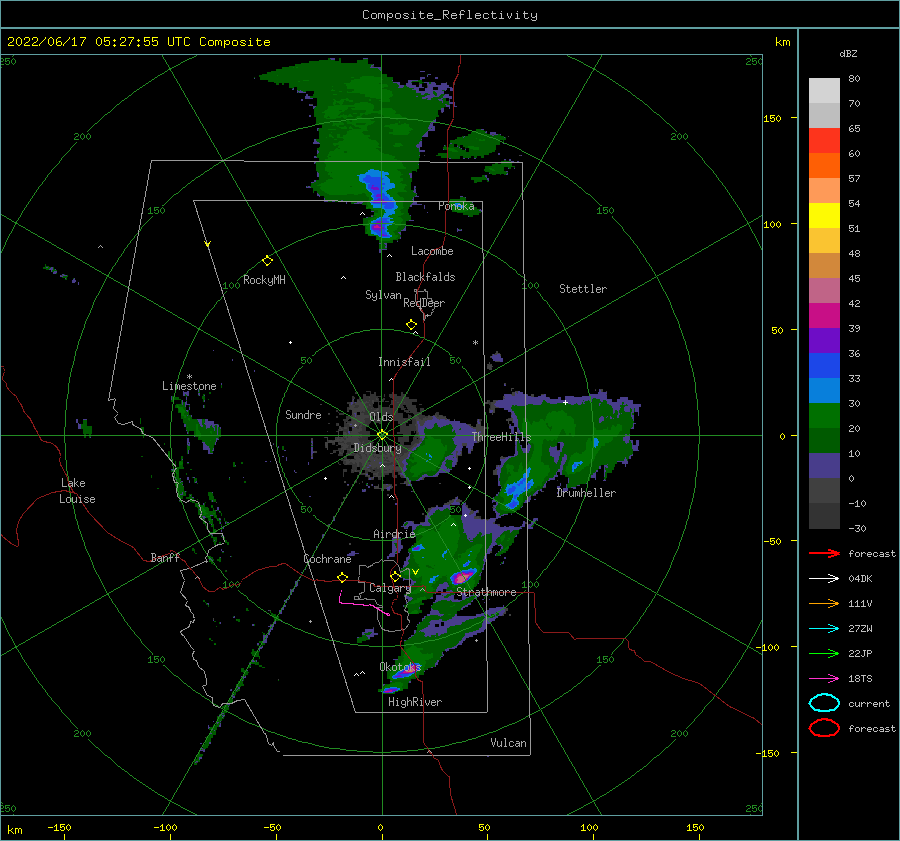Image resolution: width=900 pixels, height=841 pixels.
Task: Click the Drumheller city label
Action: pos(586,493)
